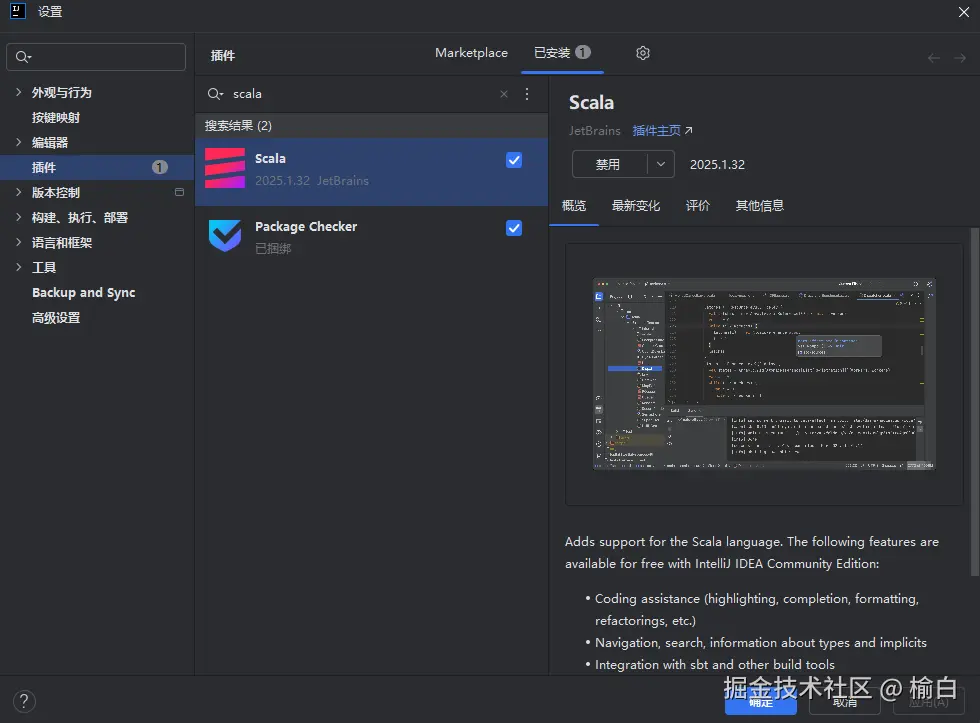Click the vertical scrollbar in plugin details
The width and height of the screenshot is (980, 723).
point(975,401)
